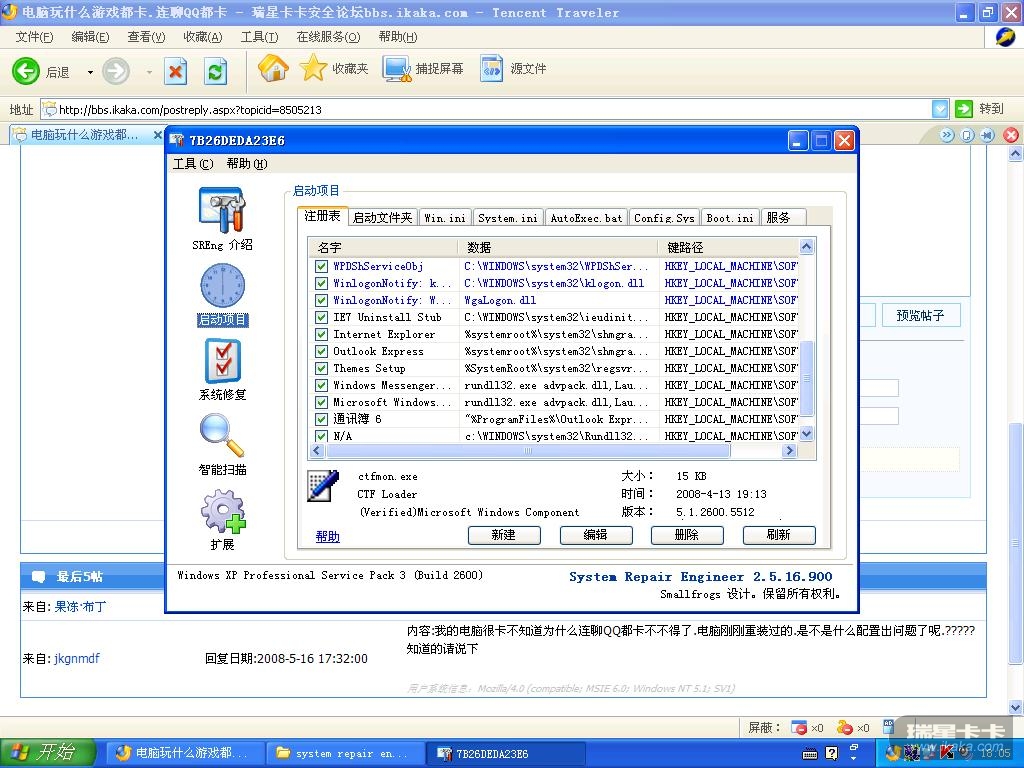The width and height of the screenshot is (1024, 768).
Task: Switch to the 服务 tab
Action: click(x=778, y=218)
